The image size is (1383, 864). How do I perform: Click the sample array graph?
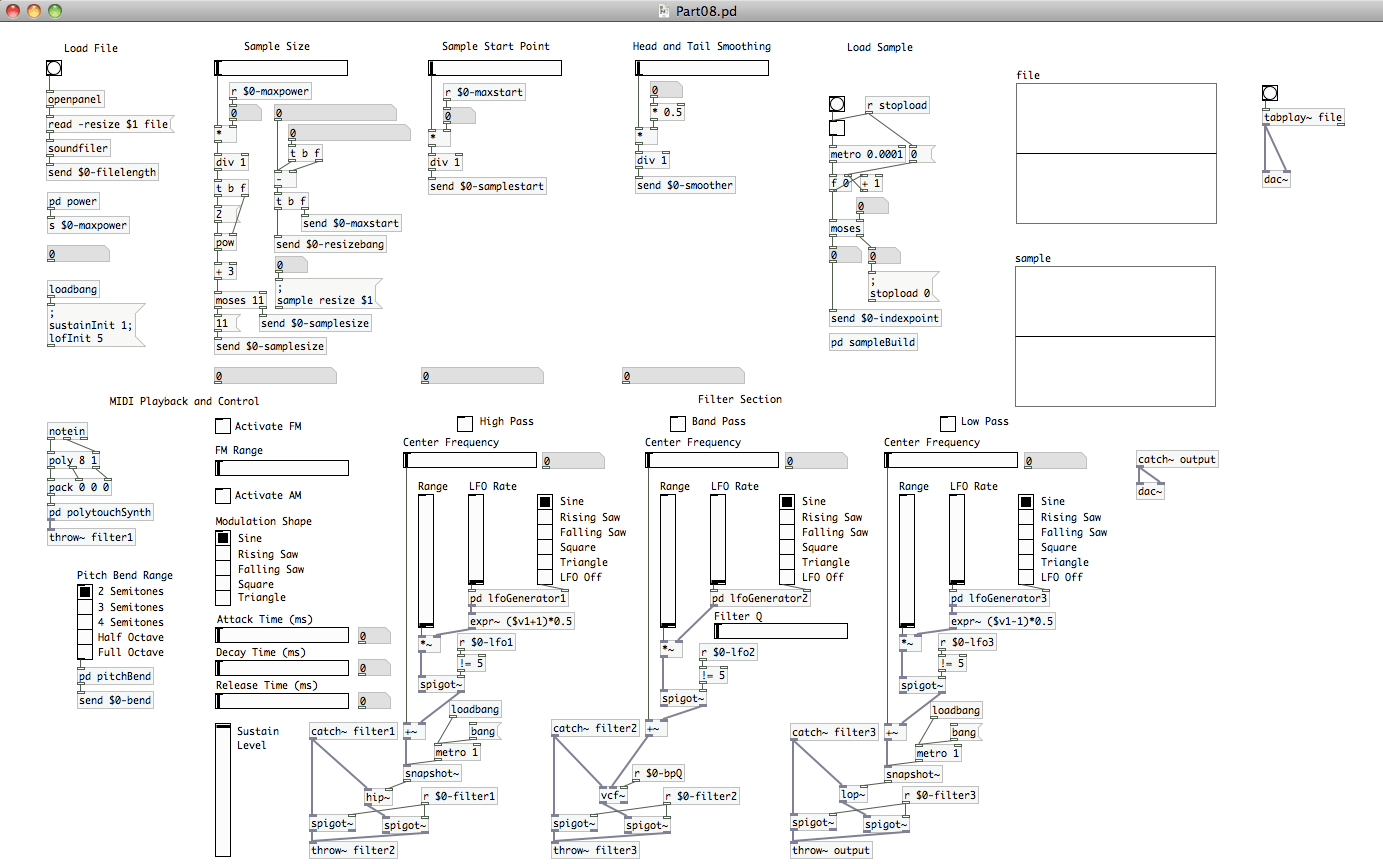[x=1116, y=336]
